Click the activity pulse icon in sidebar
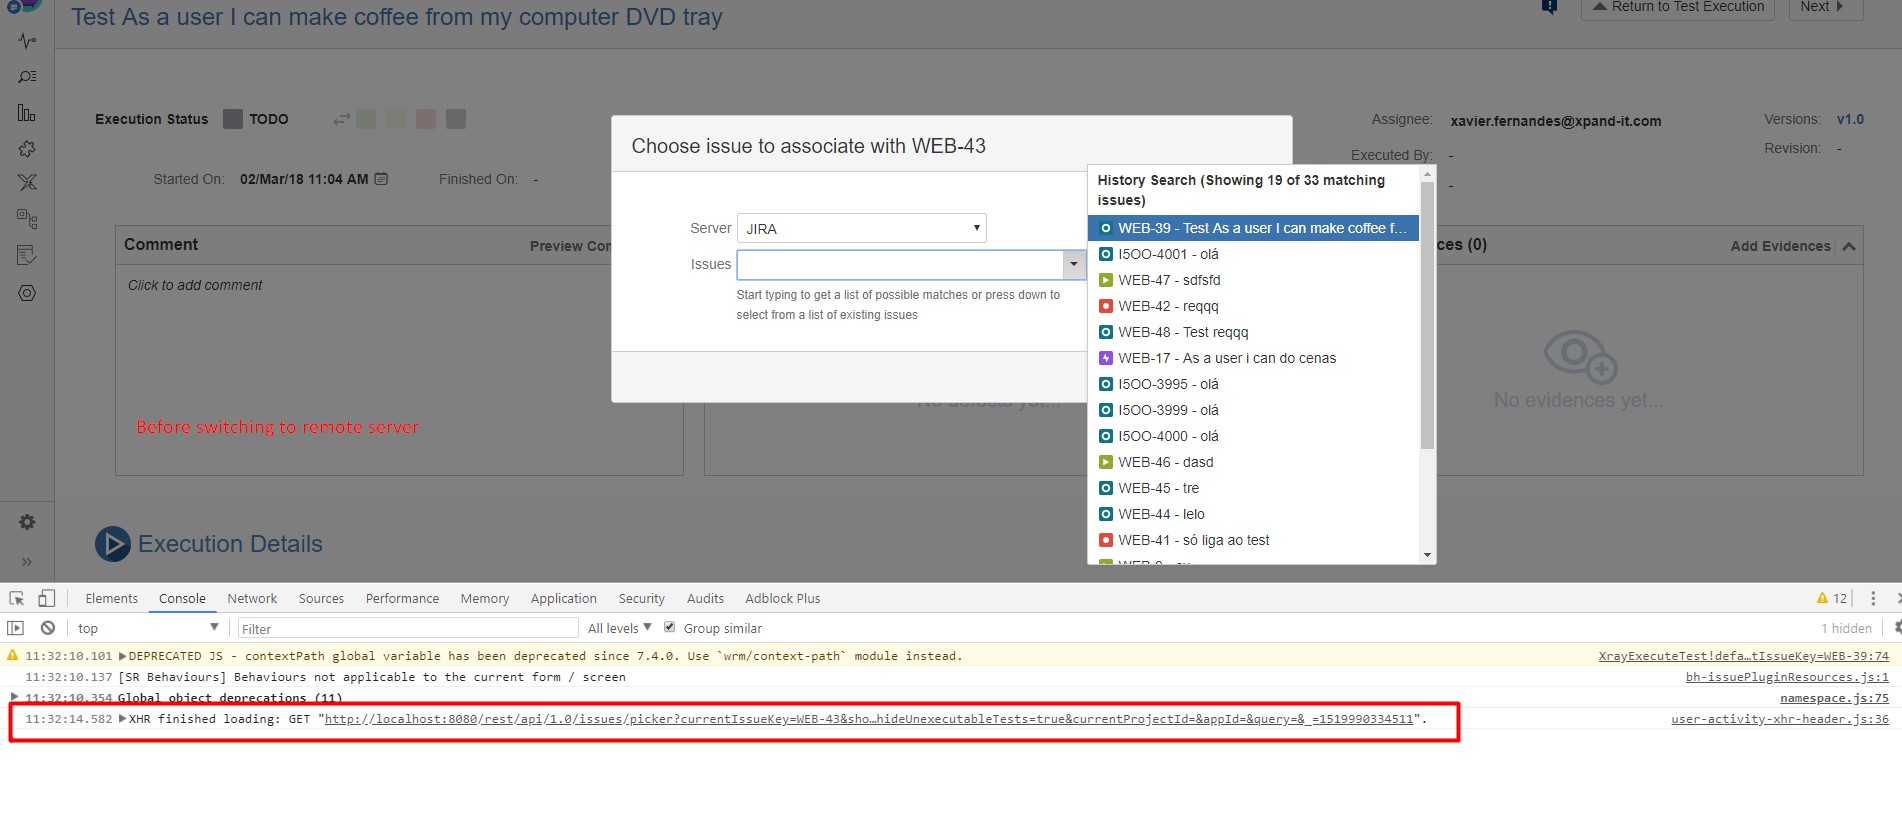The height and width of the screenshot is (824, 1902). click(27, 41)
